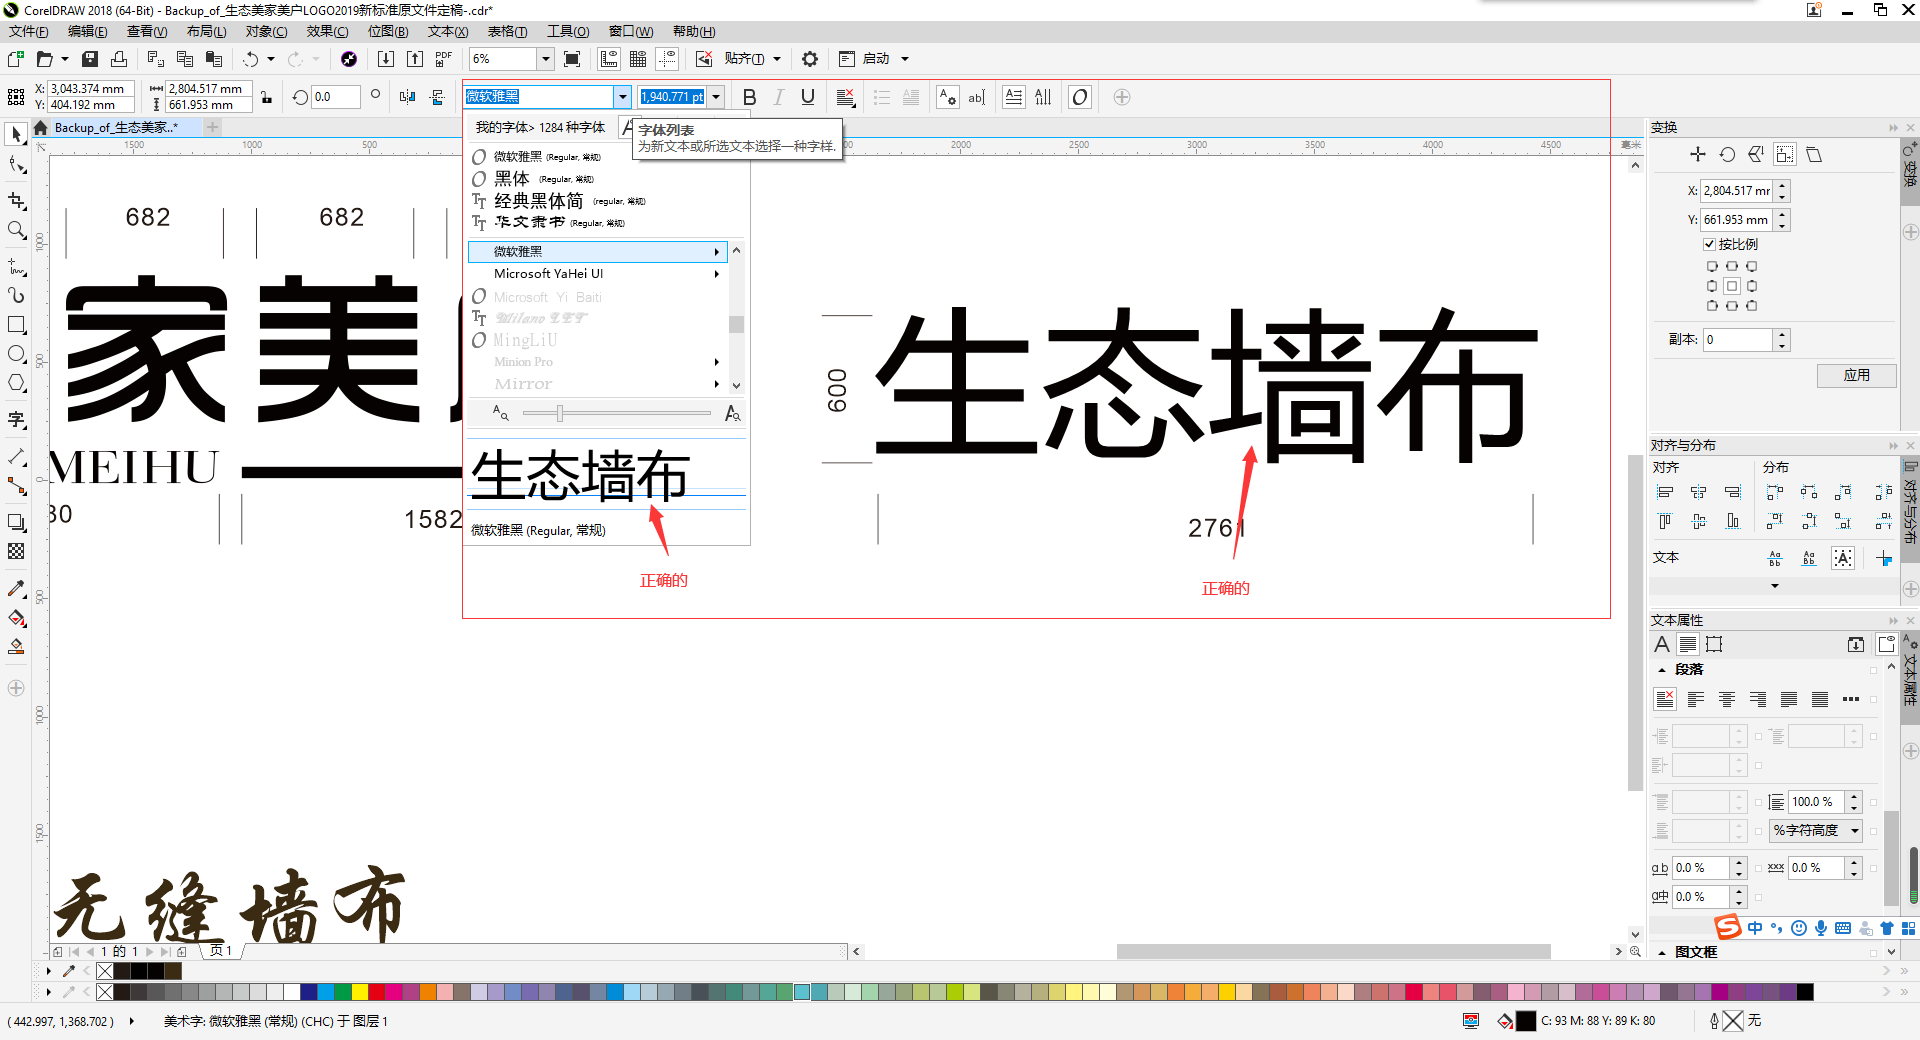Click the Rotate icon in 变换 panel
The width and height of the screenshot is (1920, 1040).
pos(1727,154)
